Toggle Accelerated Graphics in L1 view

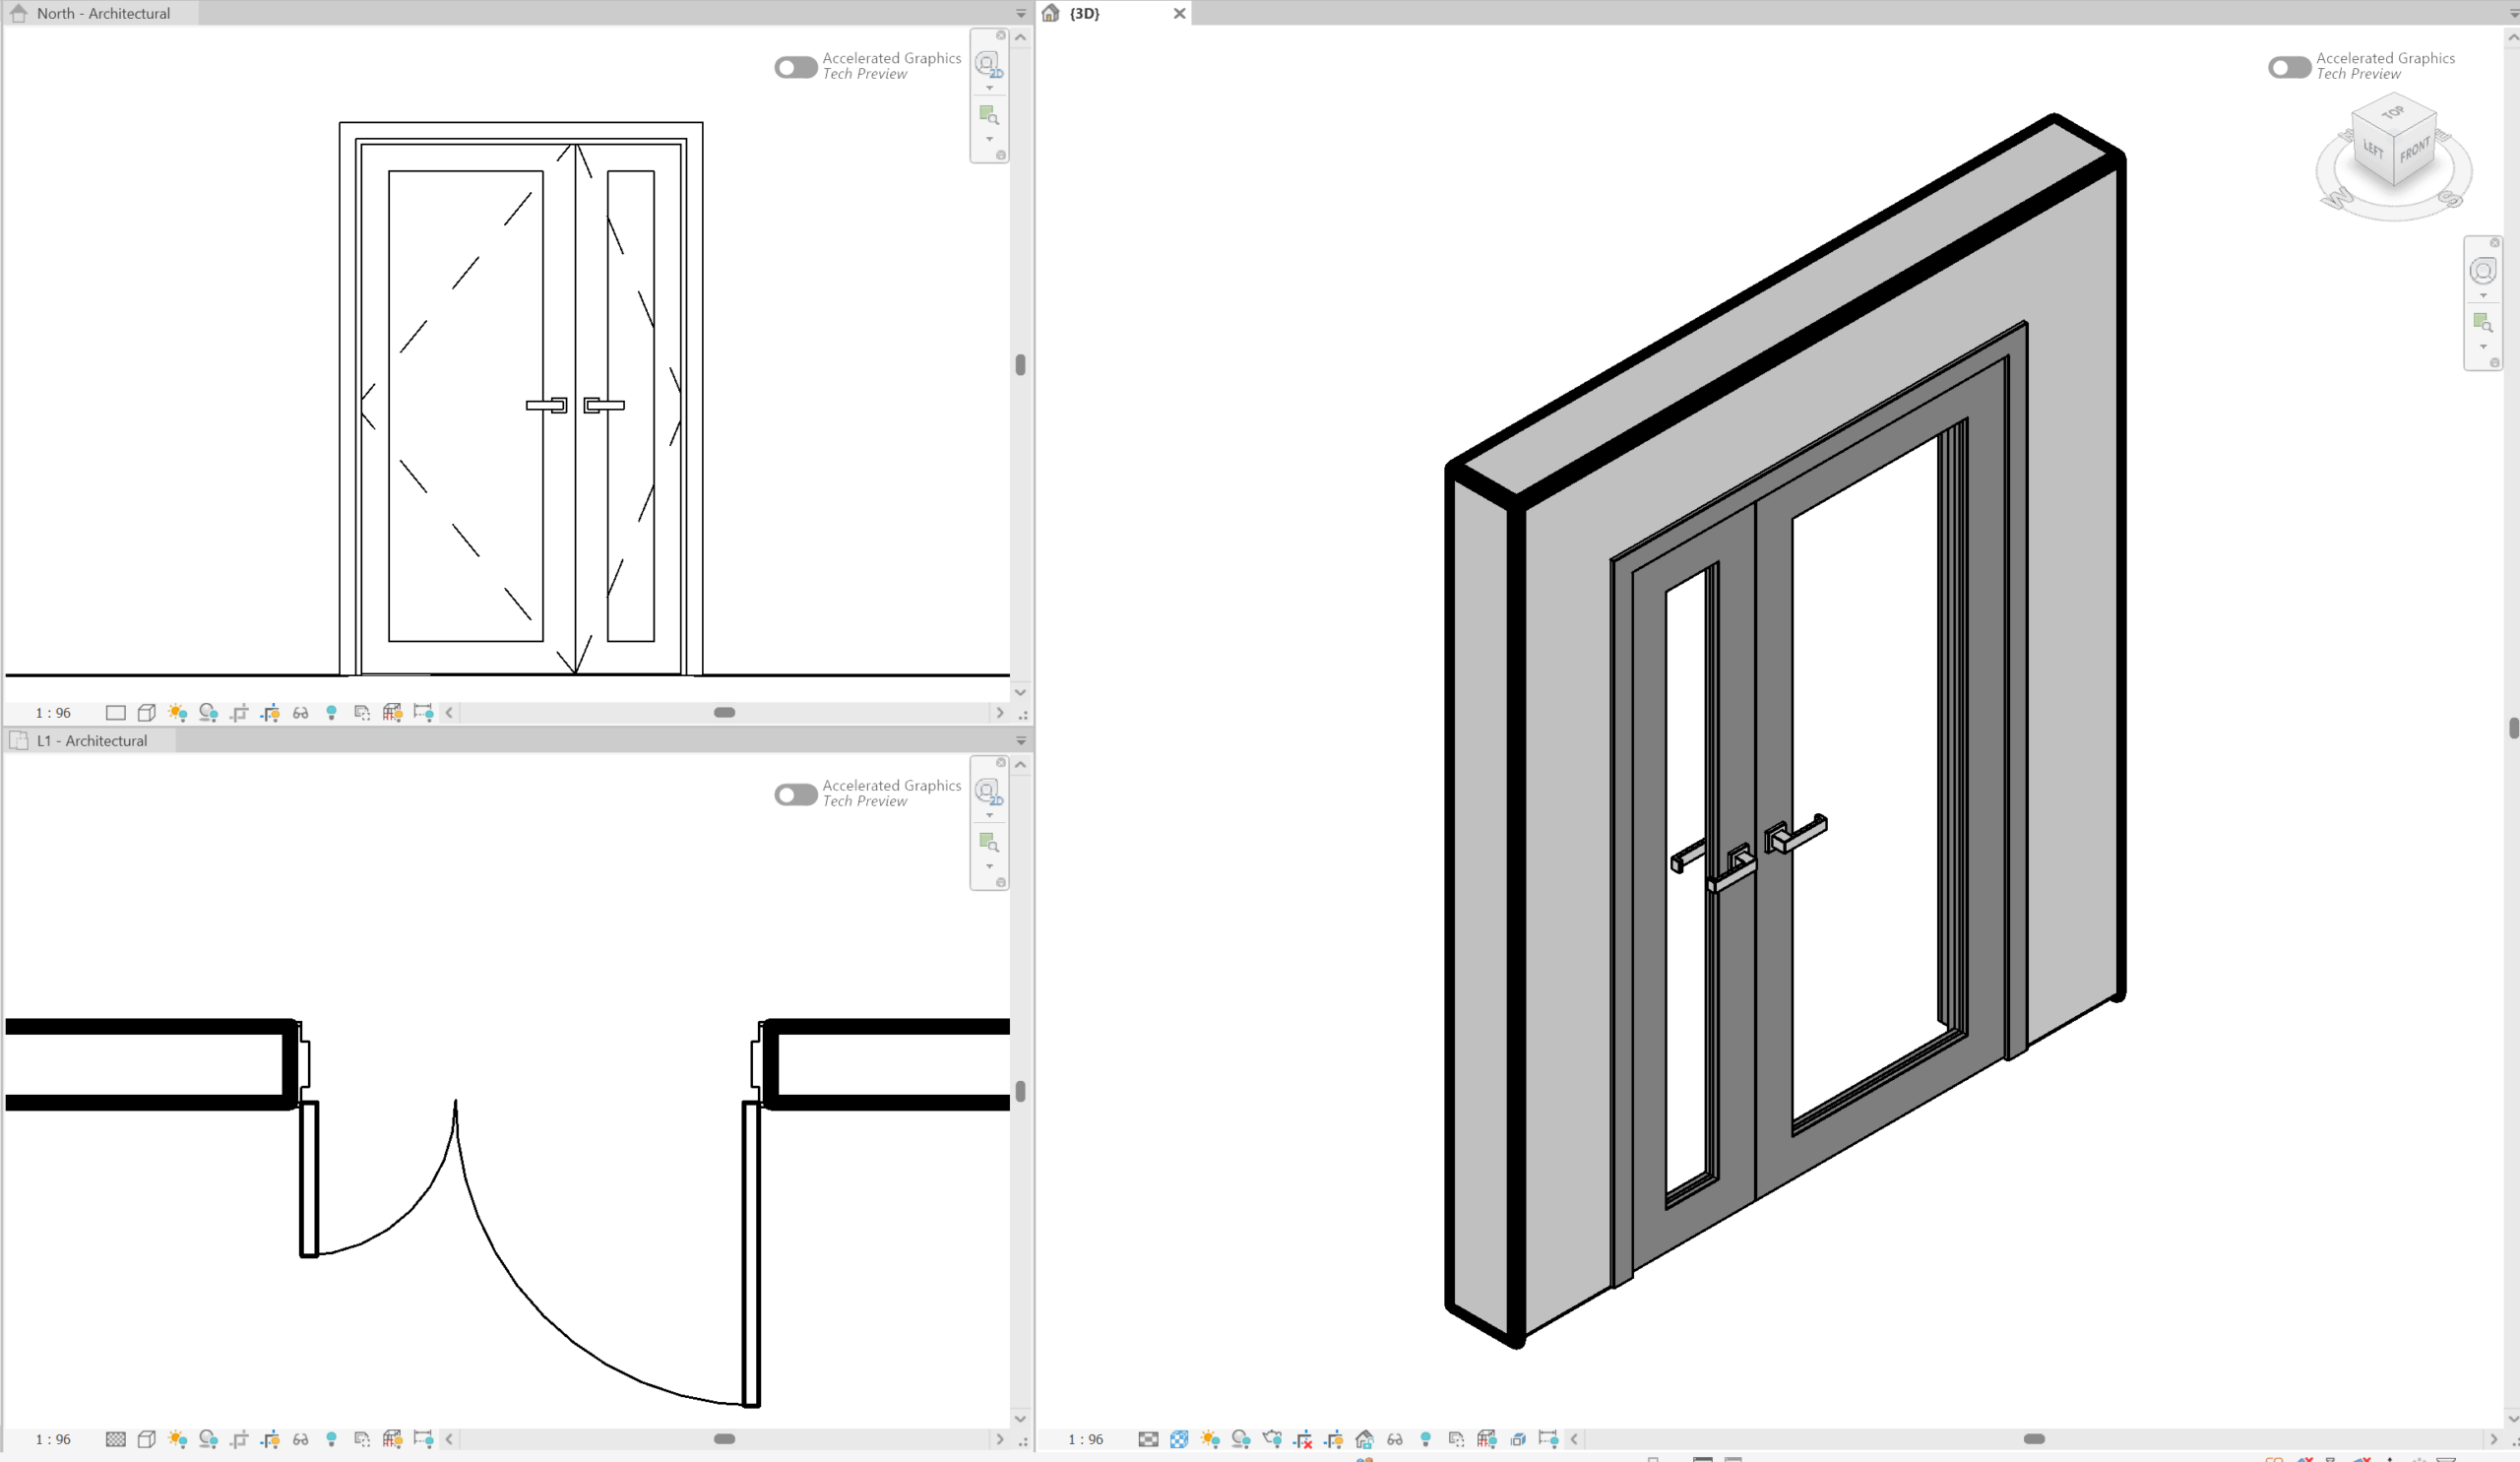point(795,794)
